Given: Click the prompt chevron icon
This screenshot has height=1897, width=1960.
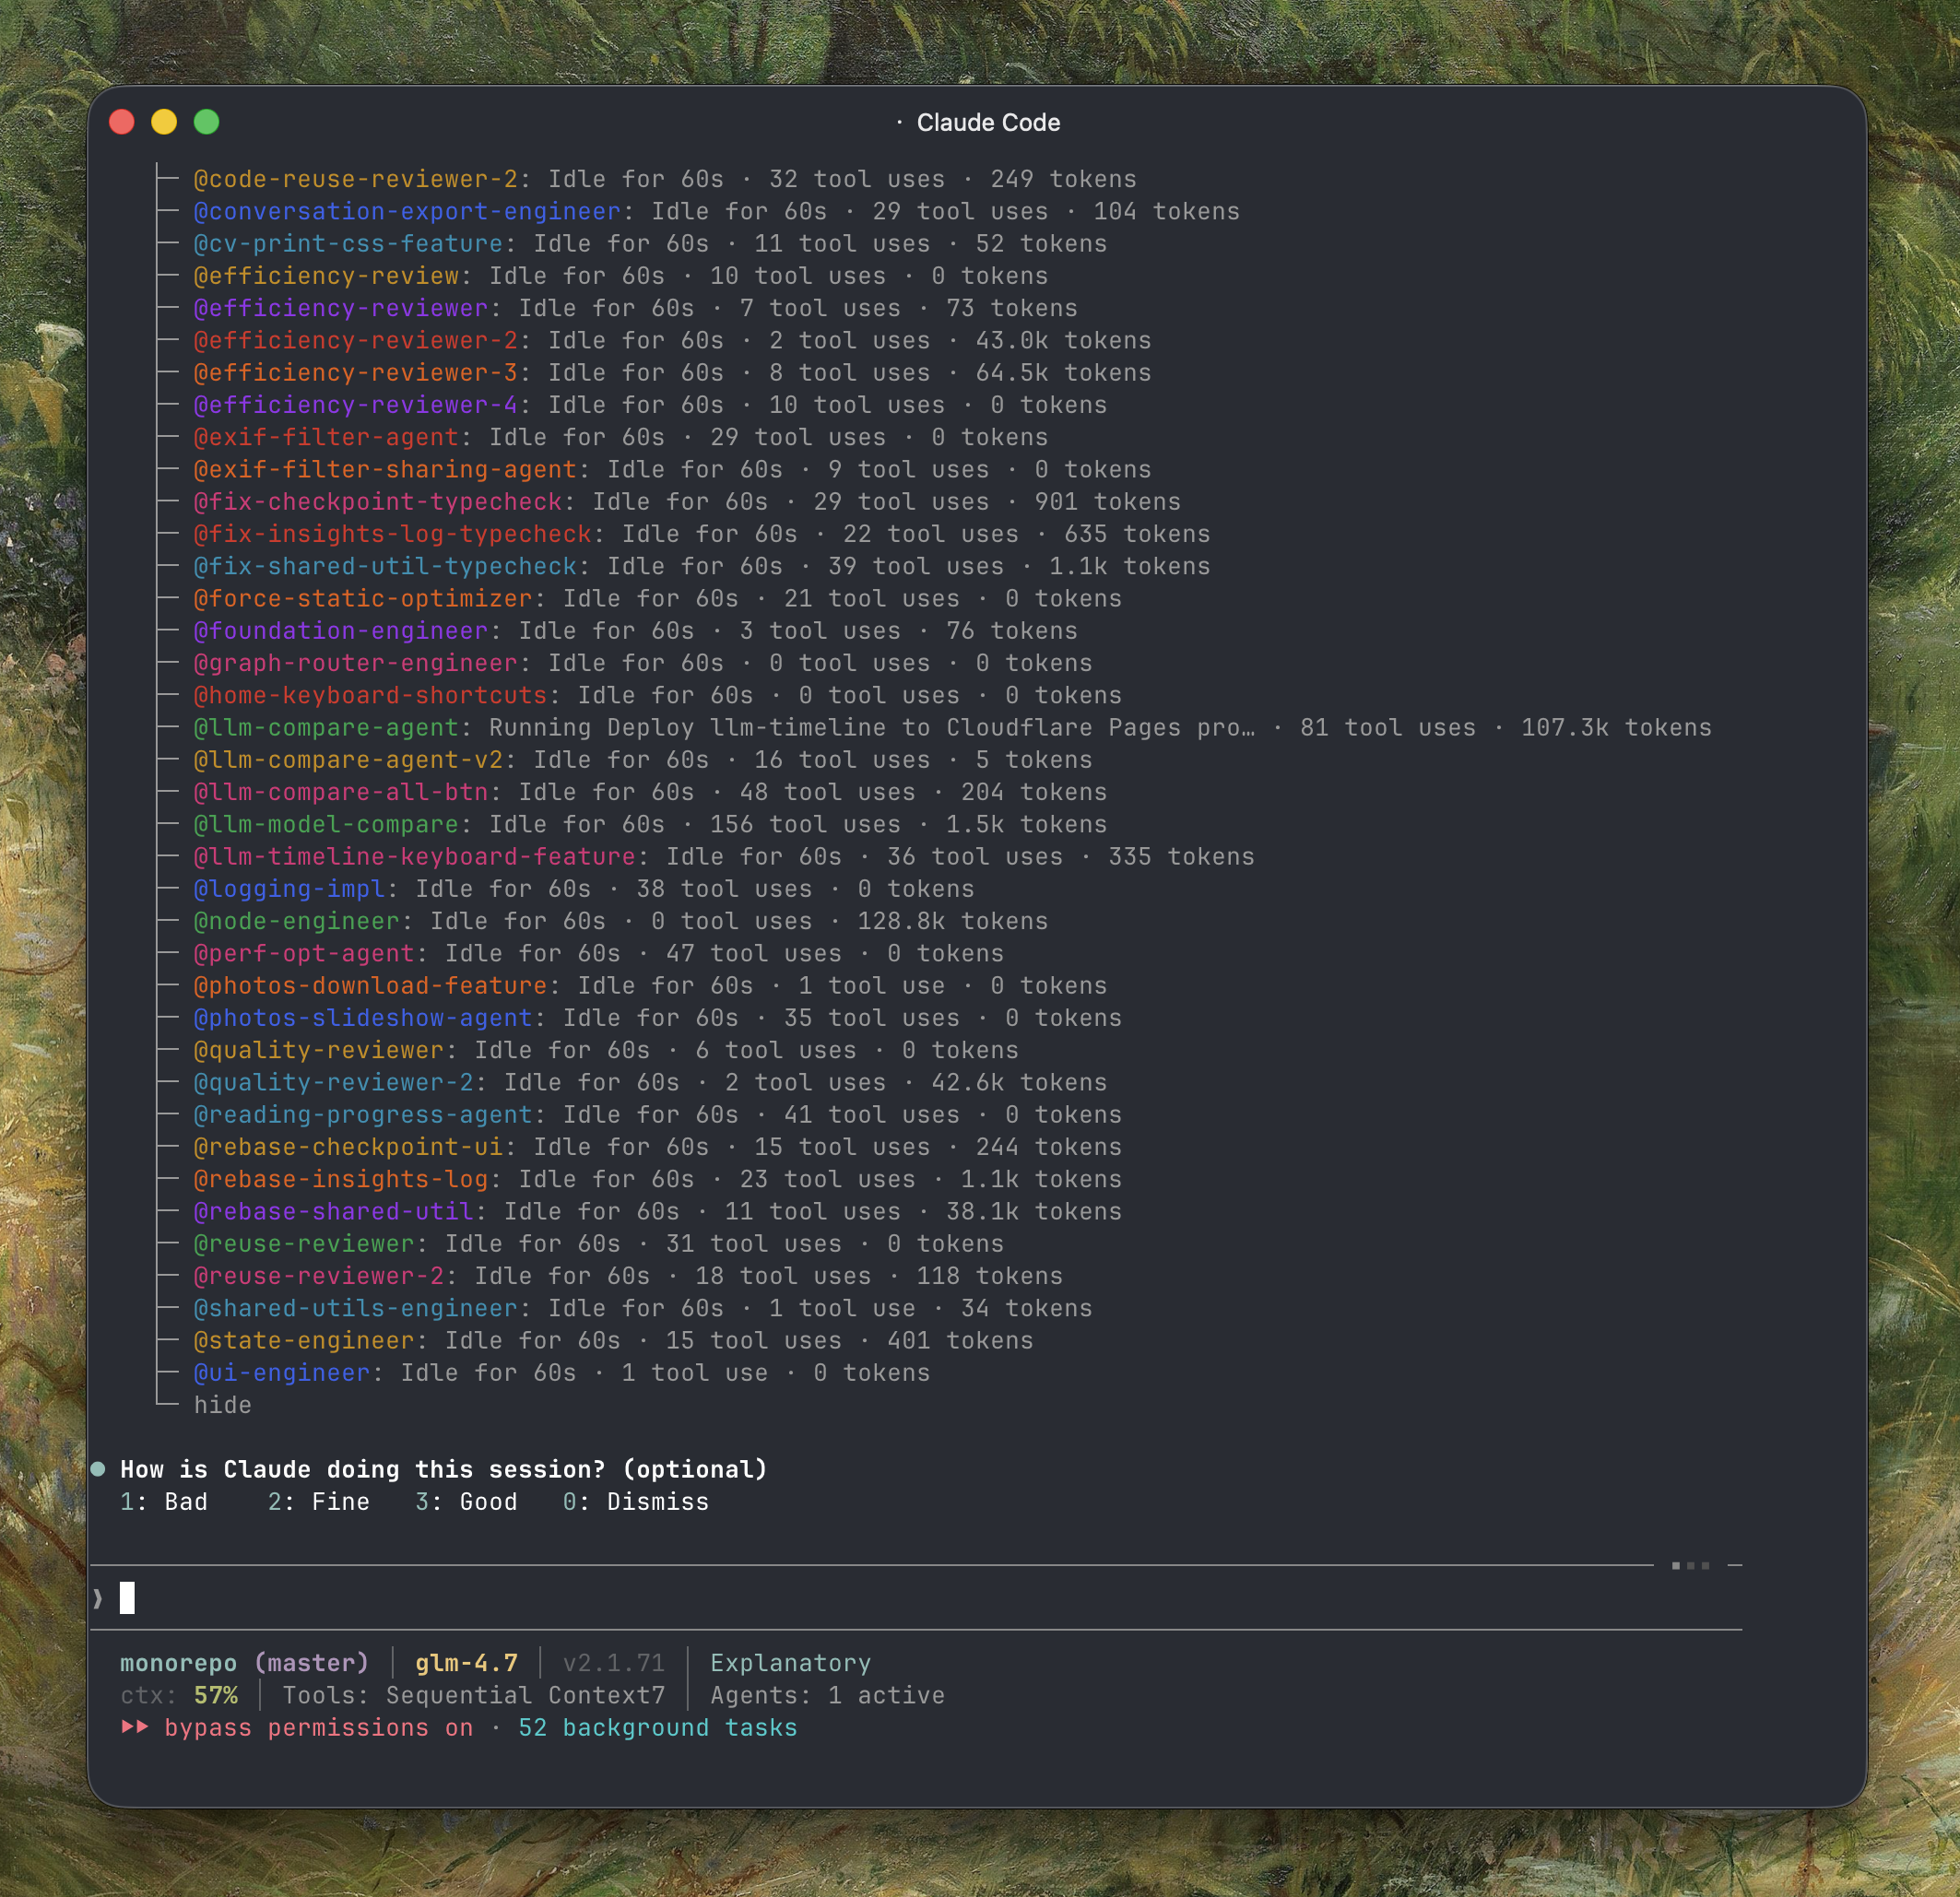Looking at the screenshot, I should click(98, 1598).
